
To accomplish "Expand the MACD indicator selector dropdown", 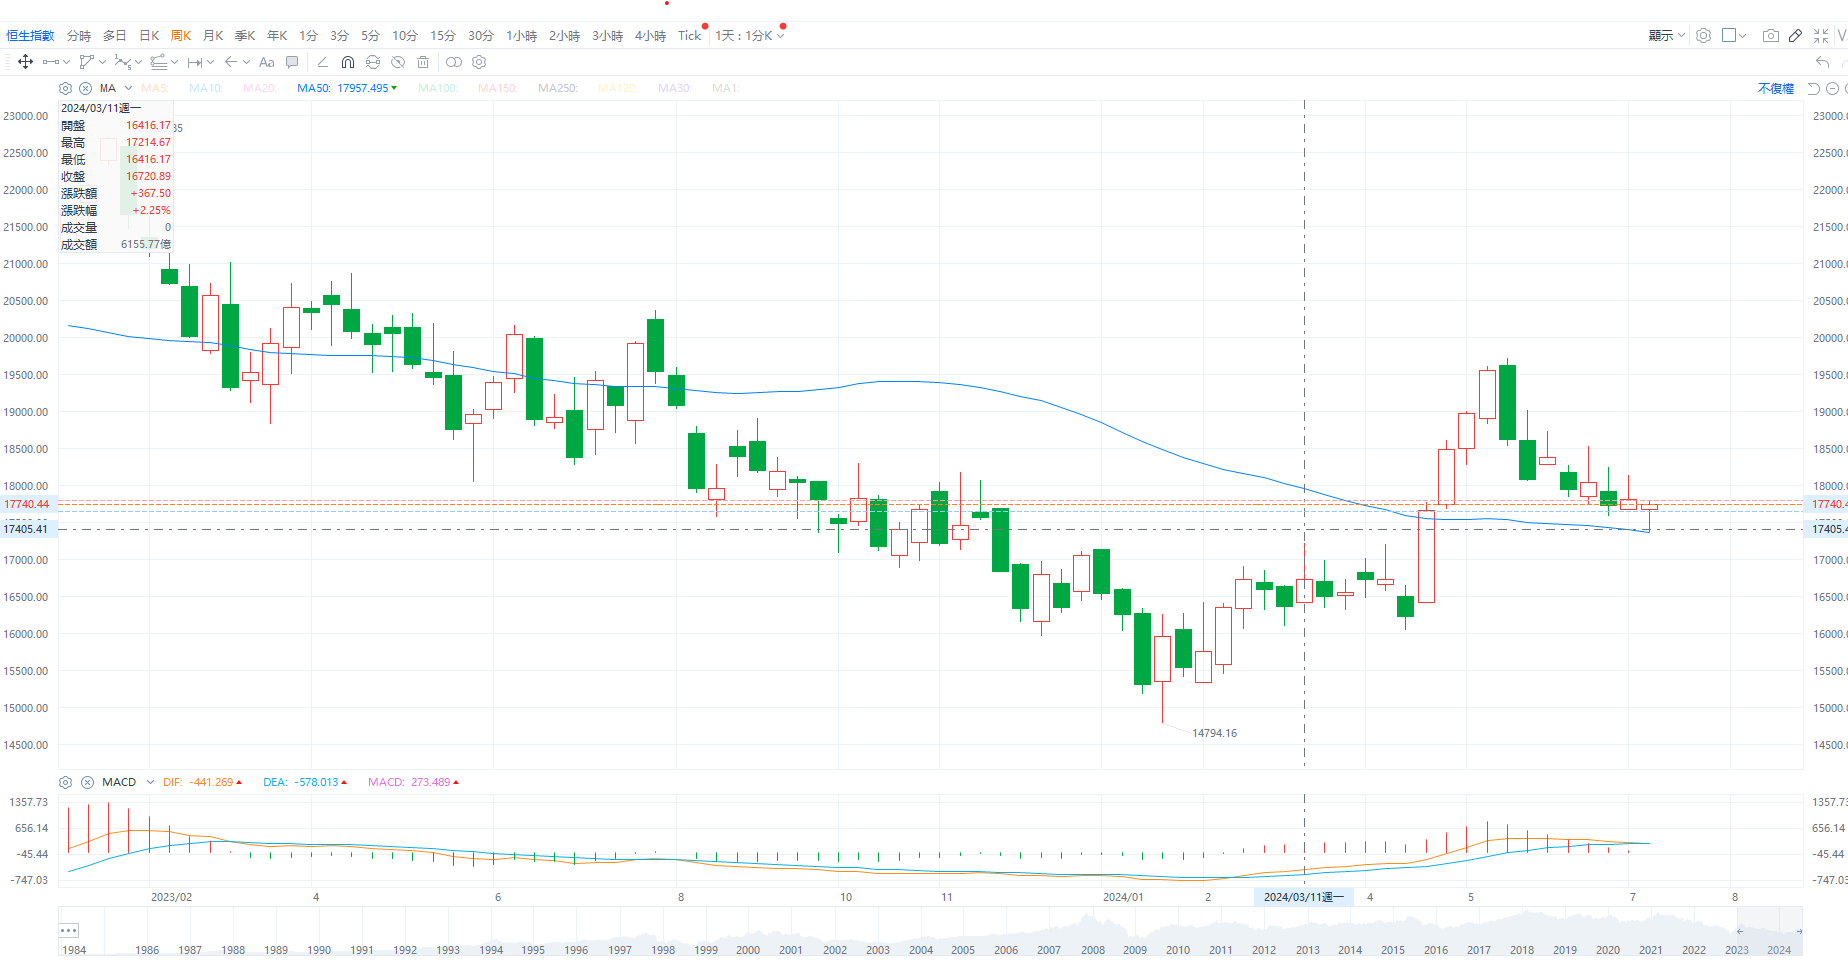I will [x=150, y=782].
